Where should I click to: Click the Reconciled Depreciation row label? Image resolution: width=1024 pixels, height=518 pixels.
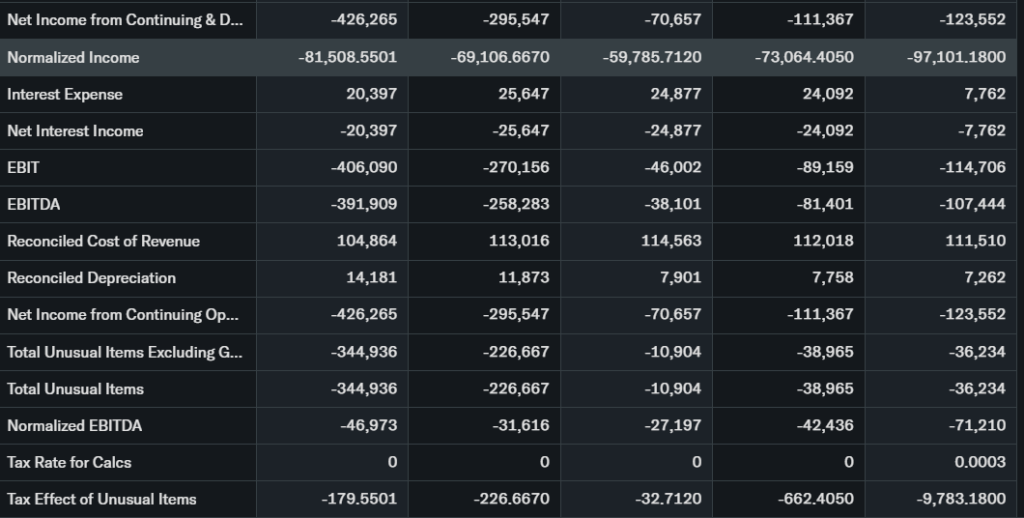pos(91,278)
